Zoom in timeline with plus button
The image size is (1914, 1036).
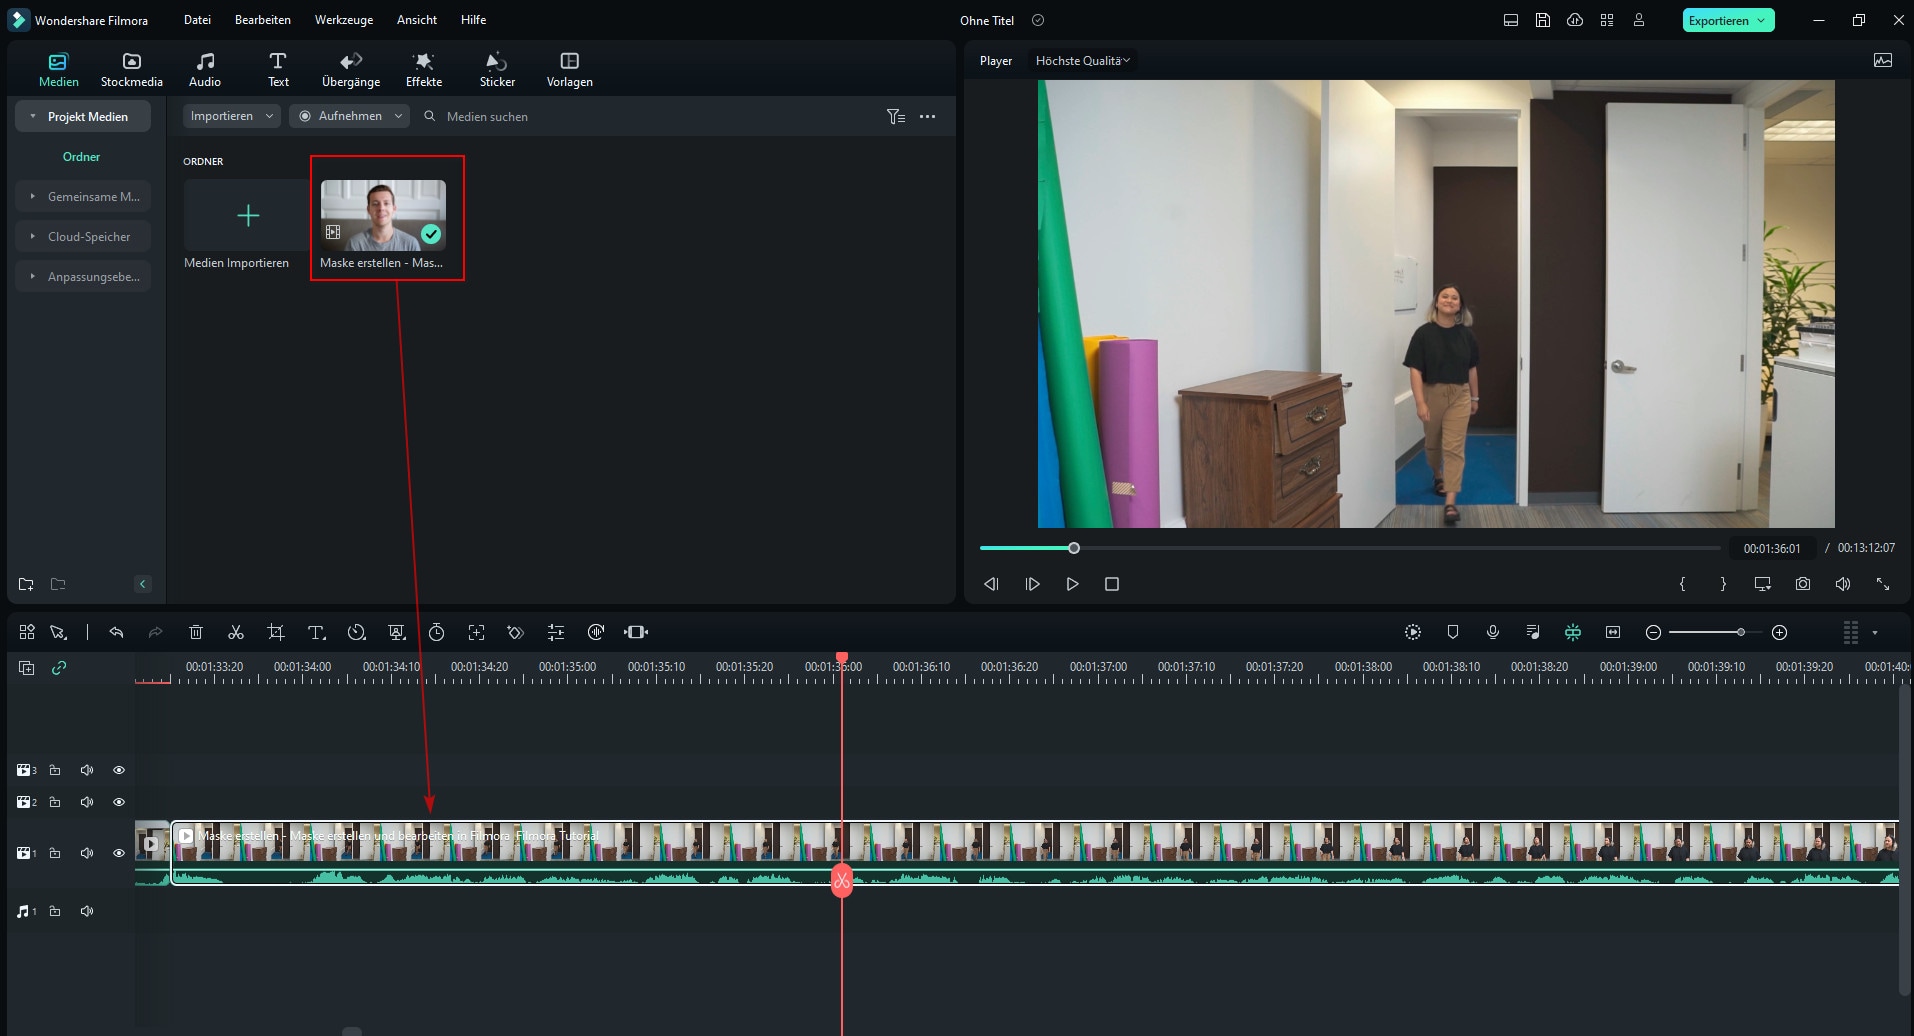pyautogui.click(x=1779, y=632)
